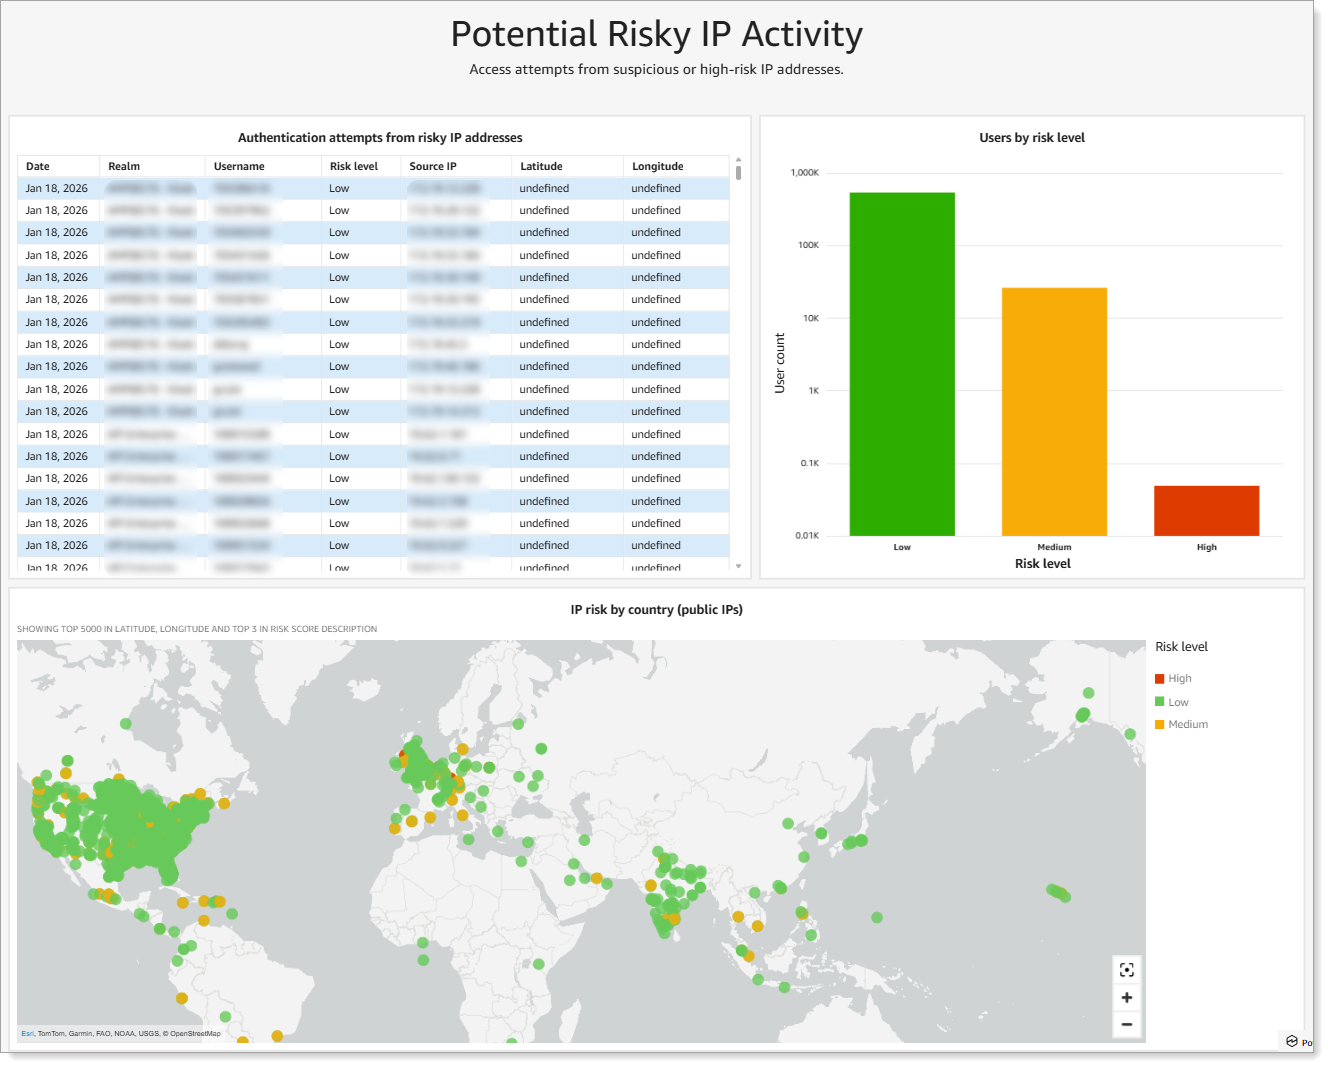Screen dimensions: 1329x1068
Task: Click the Source IP column header
Action: (431, 166)
